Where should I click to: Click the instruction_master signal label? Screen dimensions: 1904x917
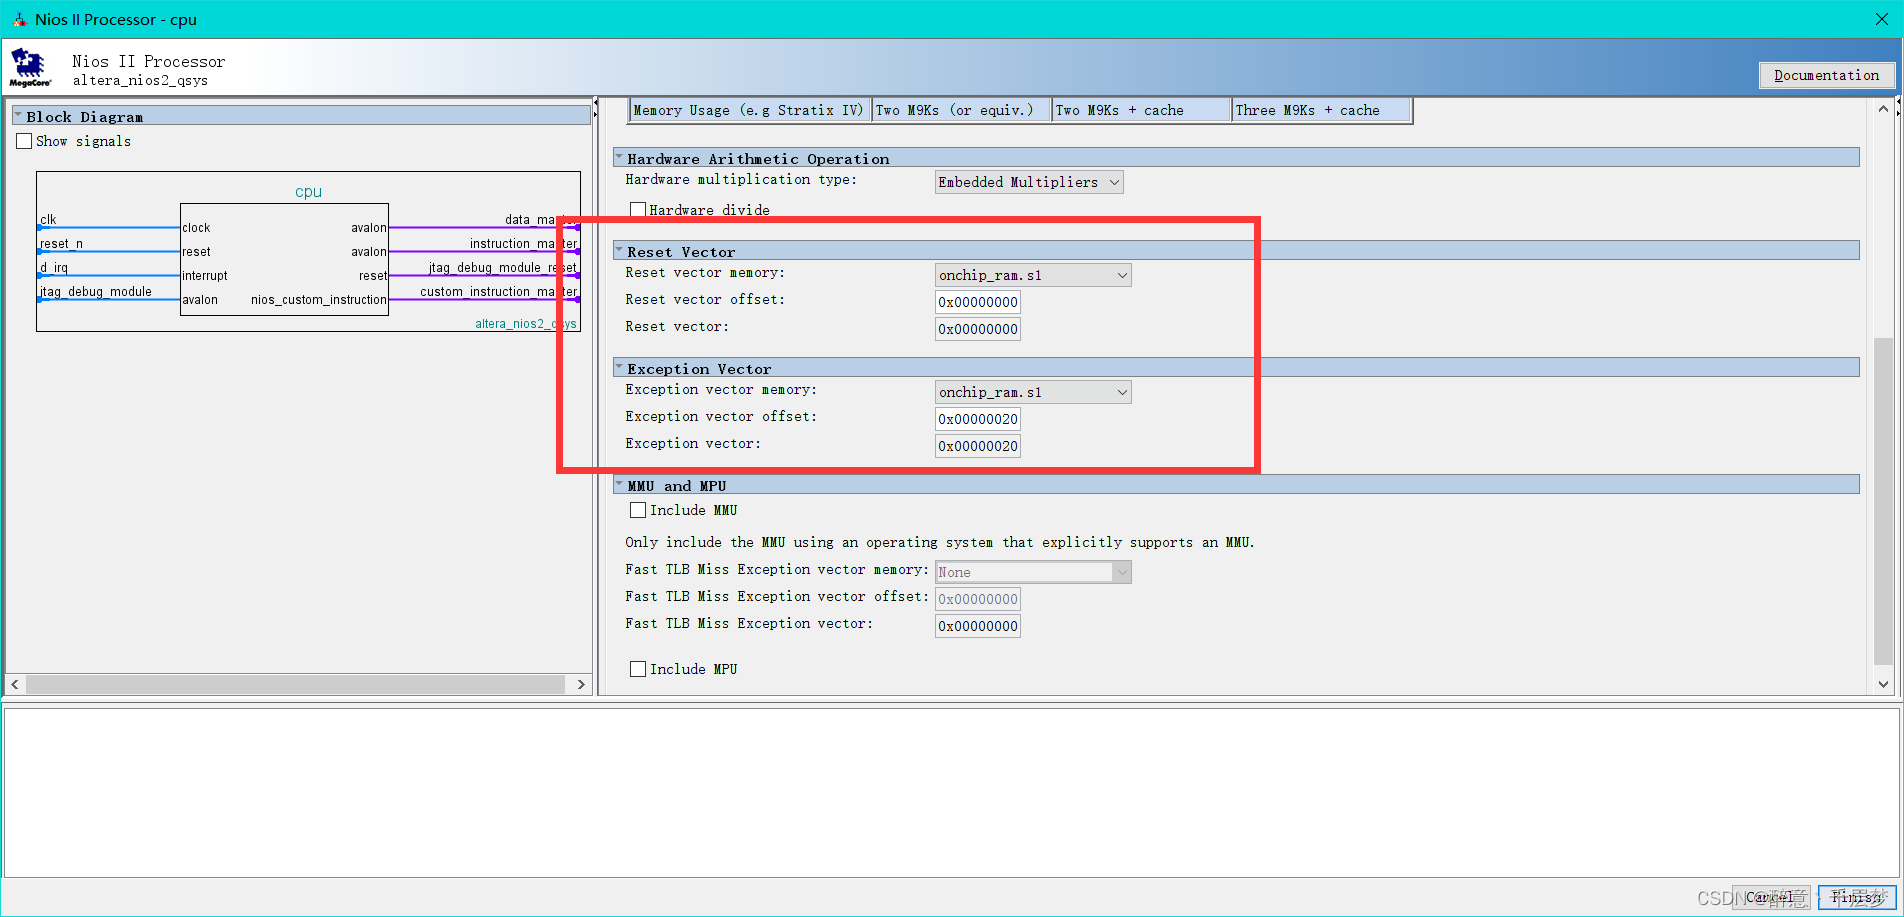pyautogui.click(x=523, y=243)
